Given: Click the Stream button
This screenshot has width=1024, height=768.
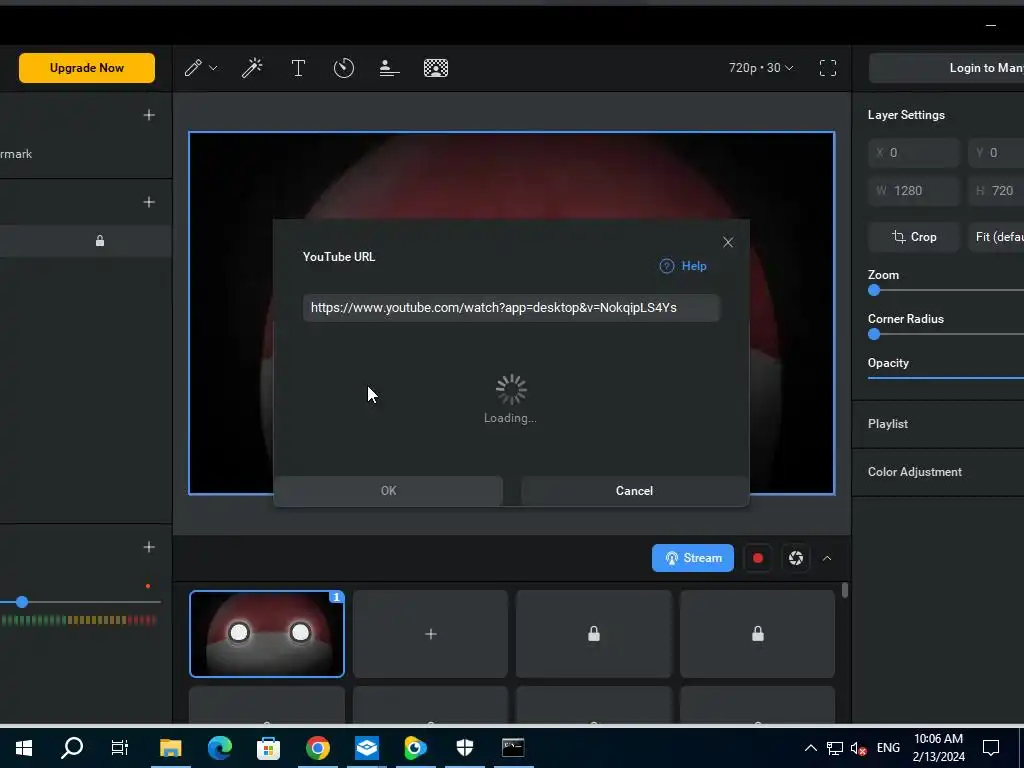Looking at the screenshot, I should click(x=693, y=558).
